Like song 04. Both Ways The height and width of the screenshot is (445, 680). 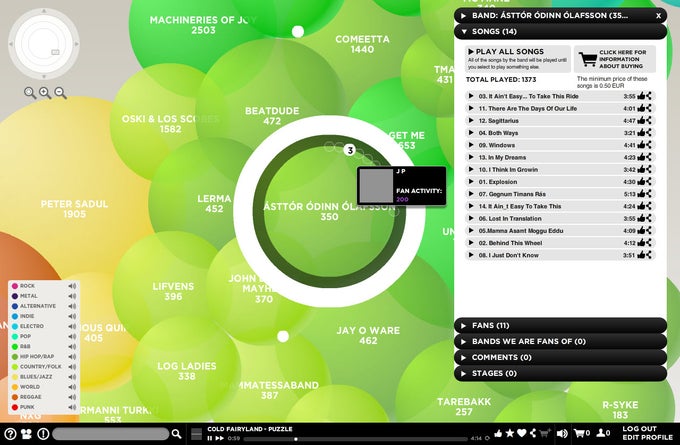[x=641, y=133]
